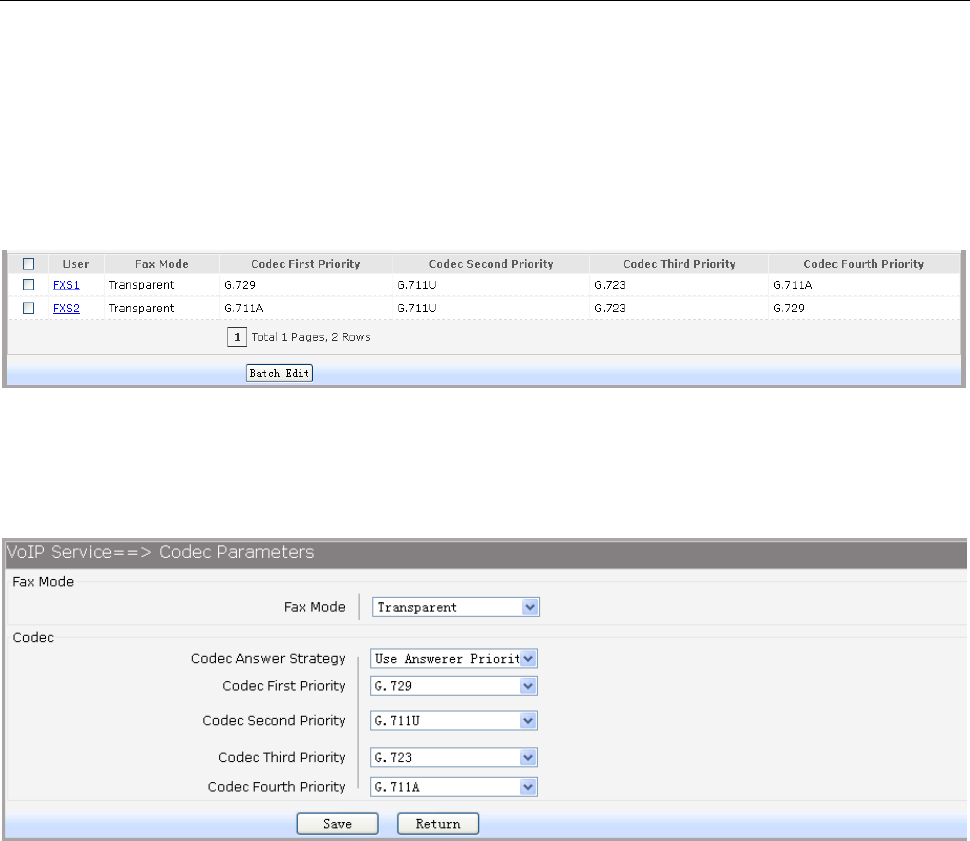
Task: Expand the Codec Fourth Priority dropdown
Action: click(x=453, y=787)
